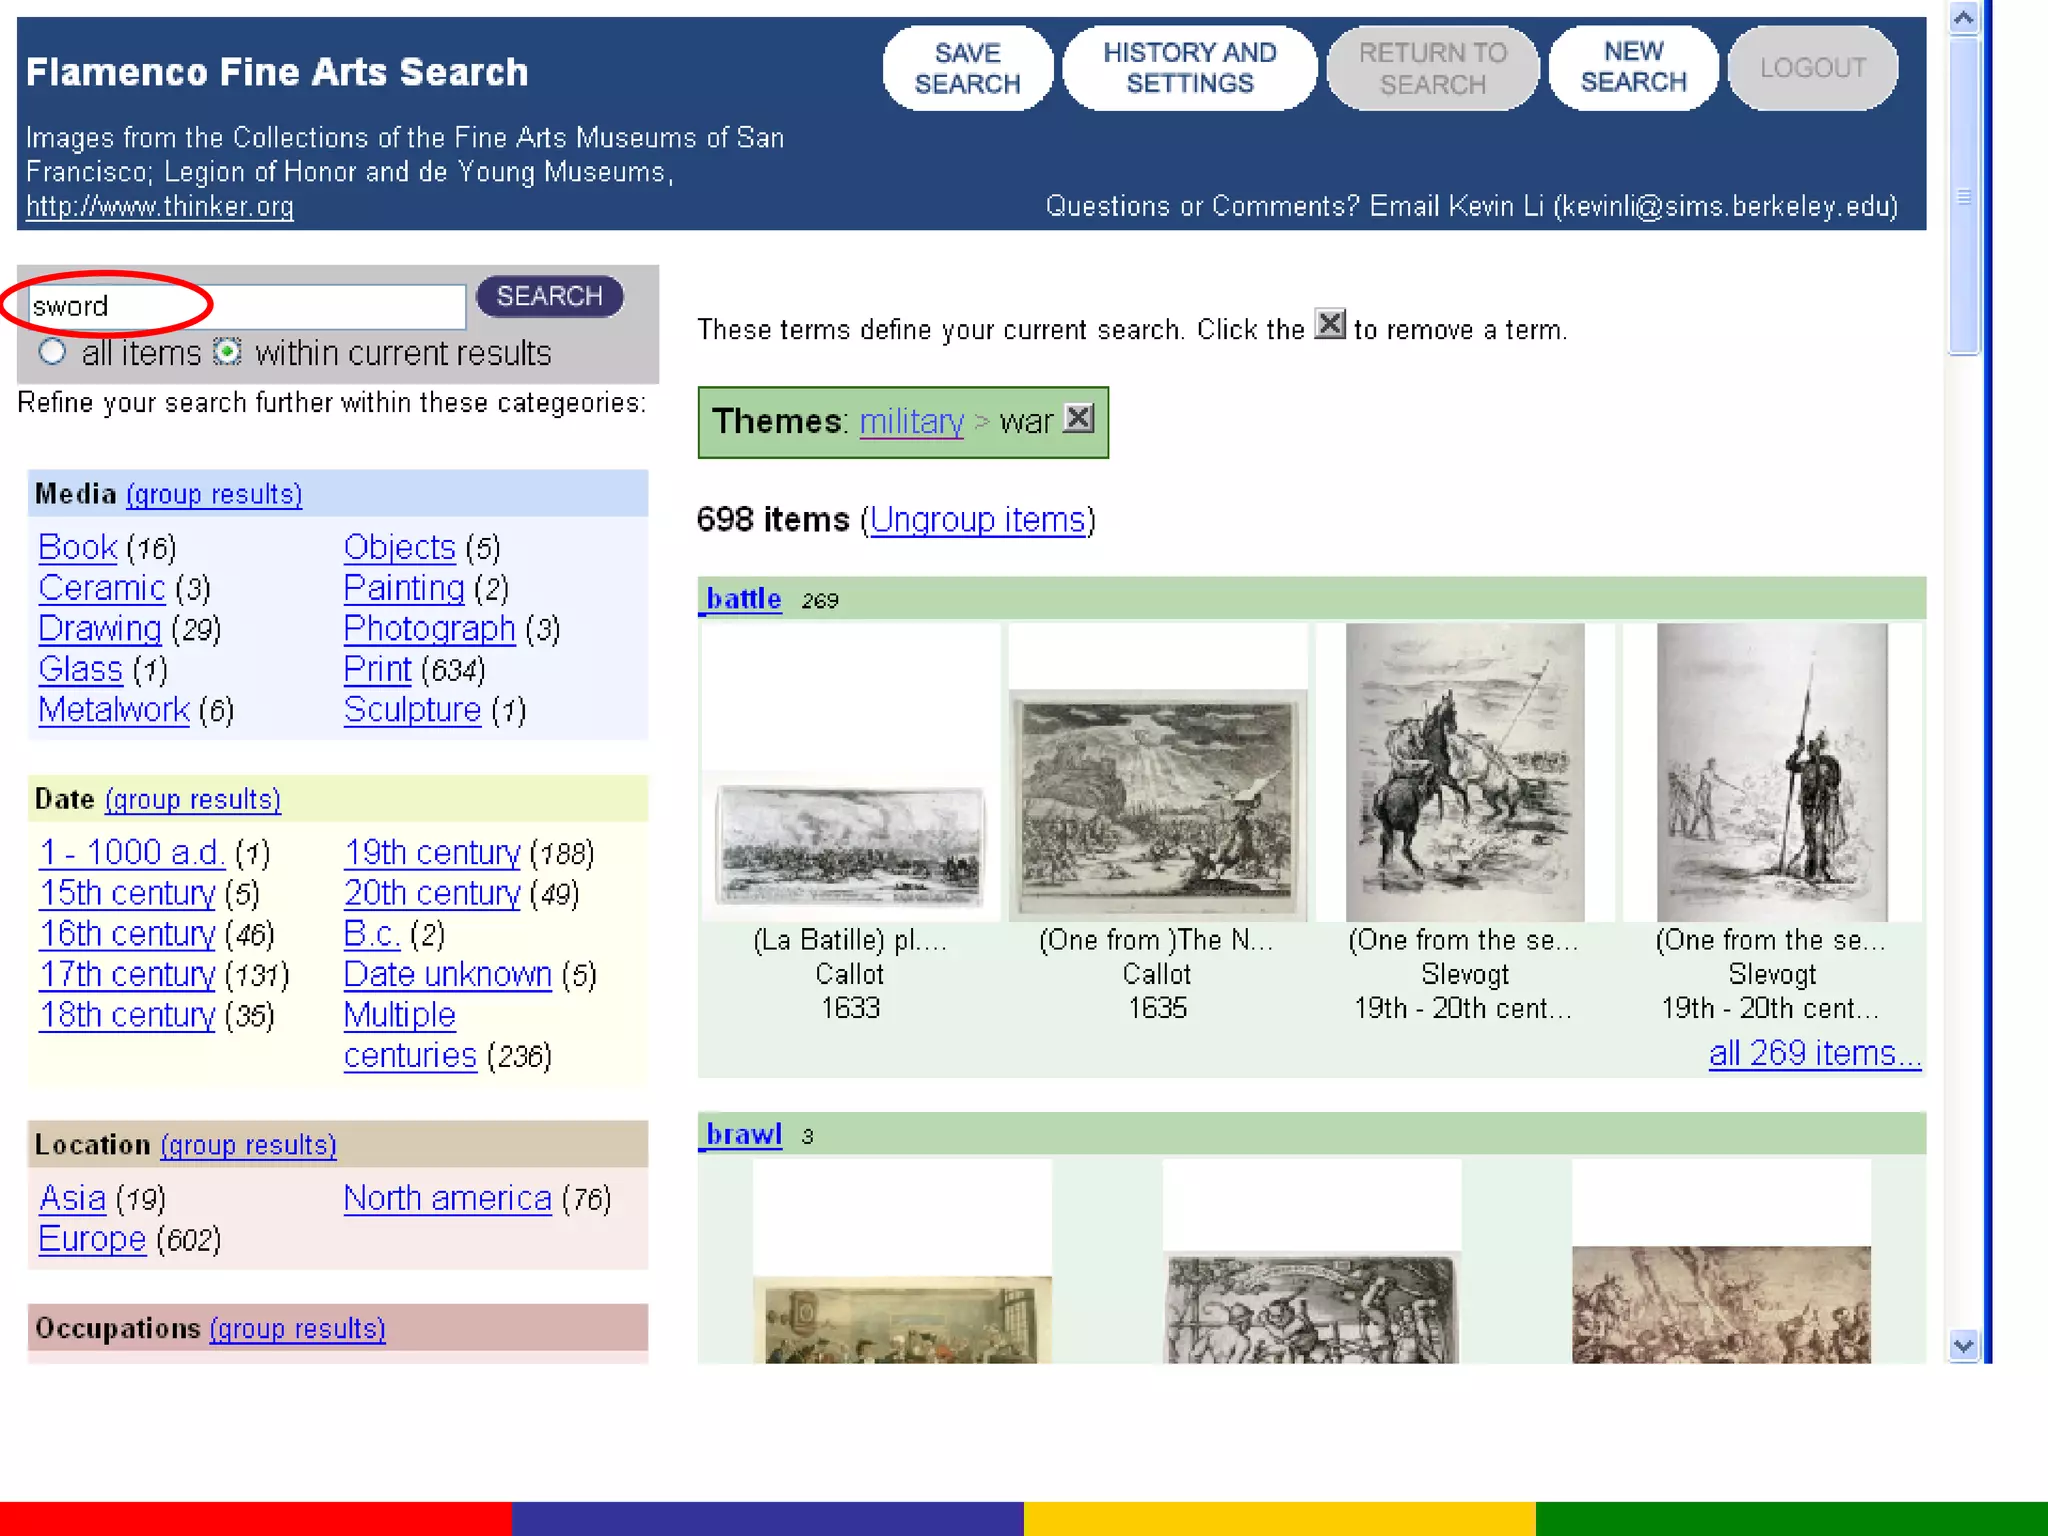Group results by Location
This screenshot has width=2048, height=1536.
click(248, 1145)
